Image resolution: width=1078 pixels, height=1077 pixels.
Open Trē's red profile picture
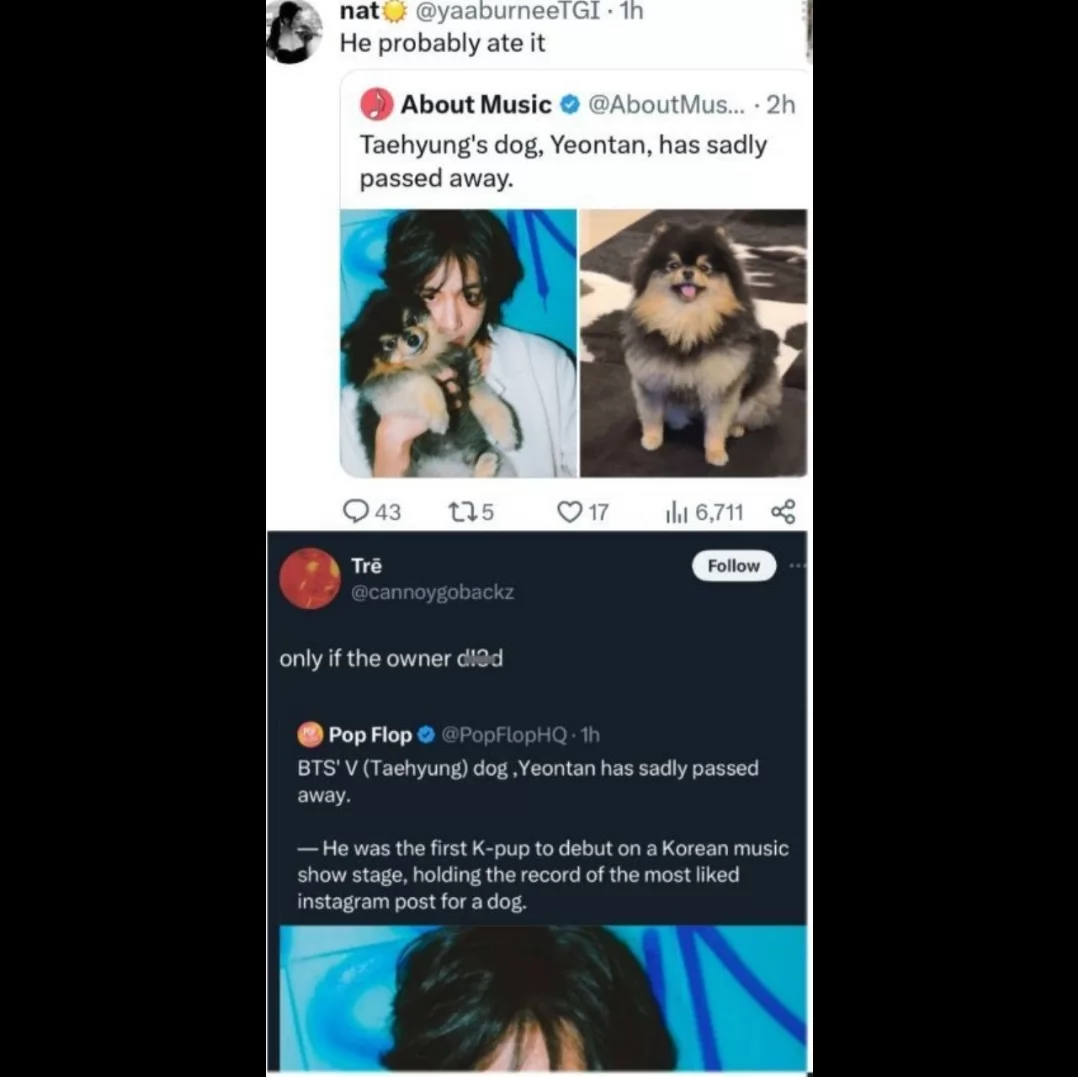pos(310,579)
